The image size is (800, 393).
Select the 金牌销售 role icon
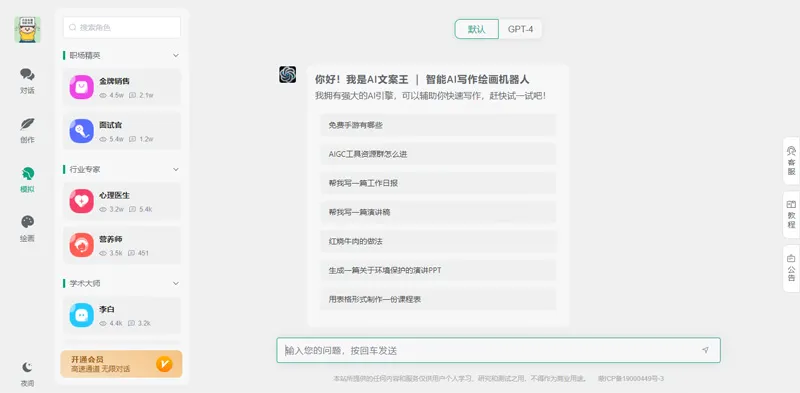[x=82, y=87]
